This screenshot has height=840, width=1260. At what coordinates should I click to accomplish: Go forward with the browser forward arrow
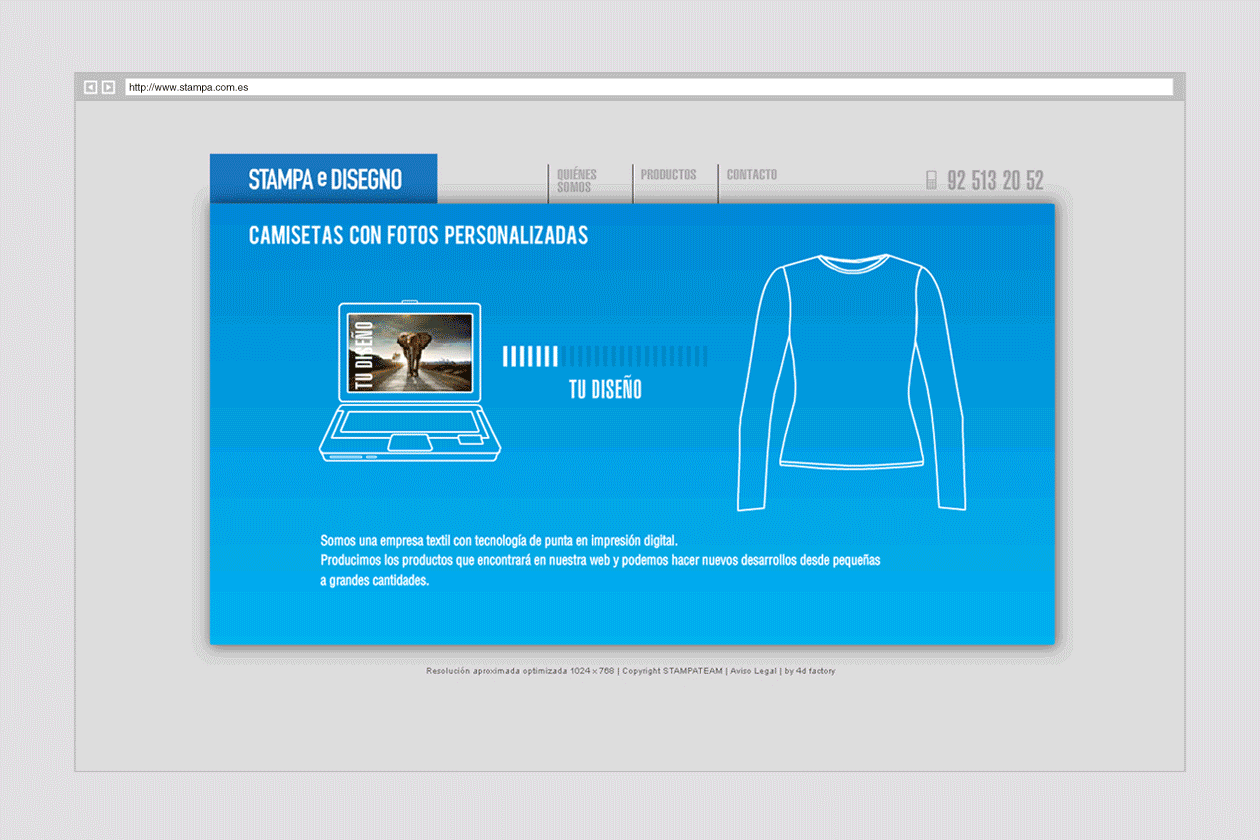(108, 87)
